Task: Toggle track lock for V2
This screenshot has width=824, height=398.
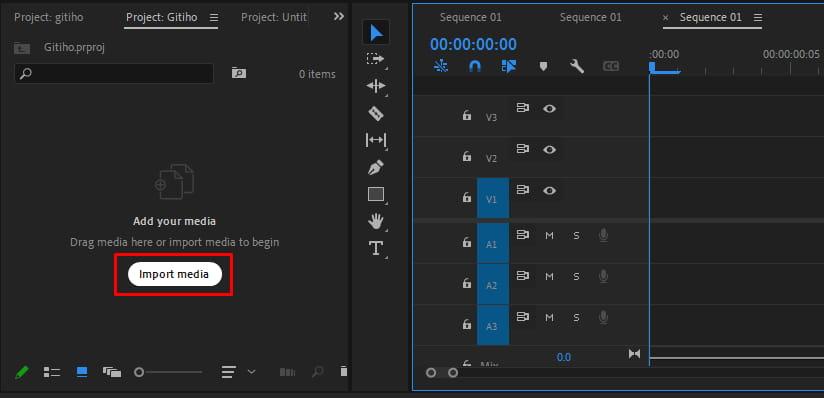Action: (467, 156)
